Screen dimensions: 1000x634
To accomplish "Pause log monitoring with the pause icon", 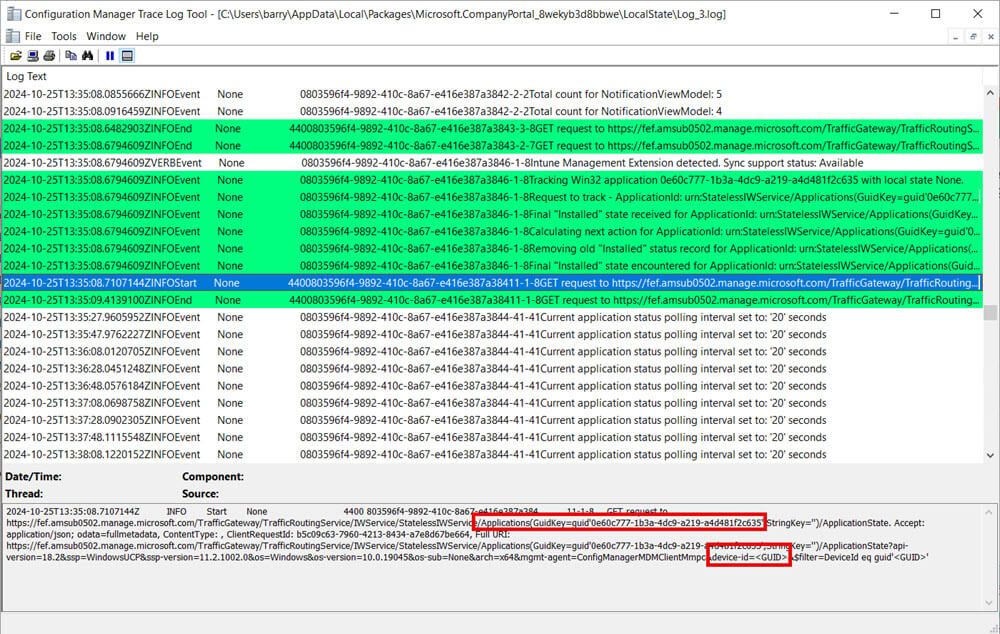I will click(110, 56).
